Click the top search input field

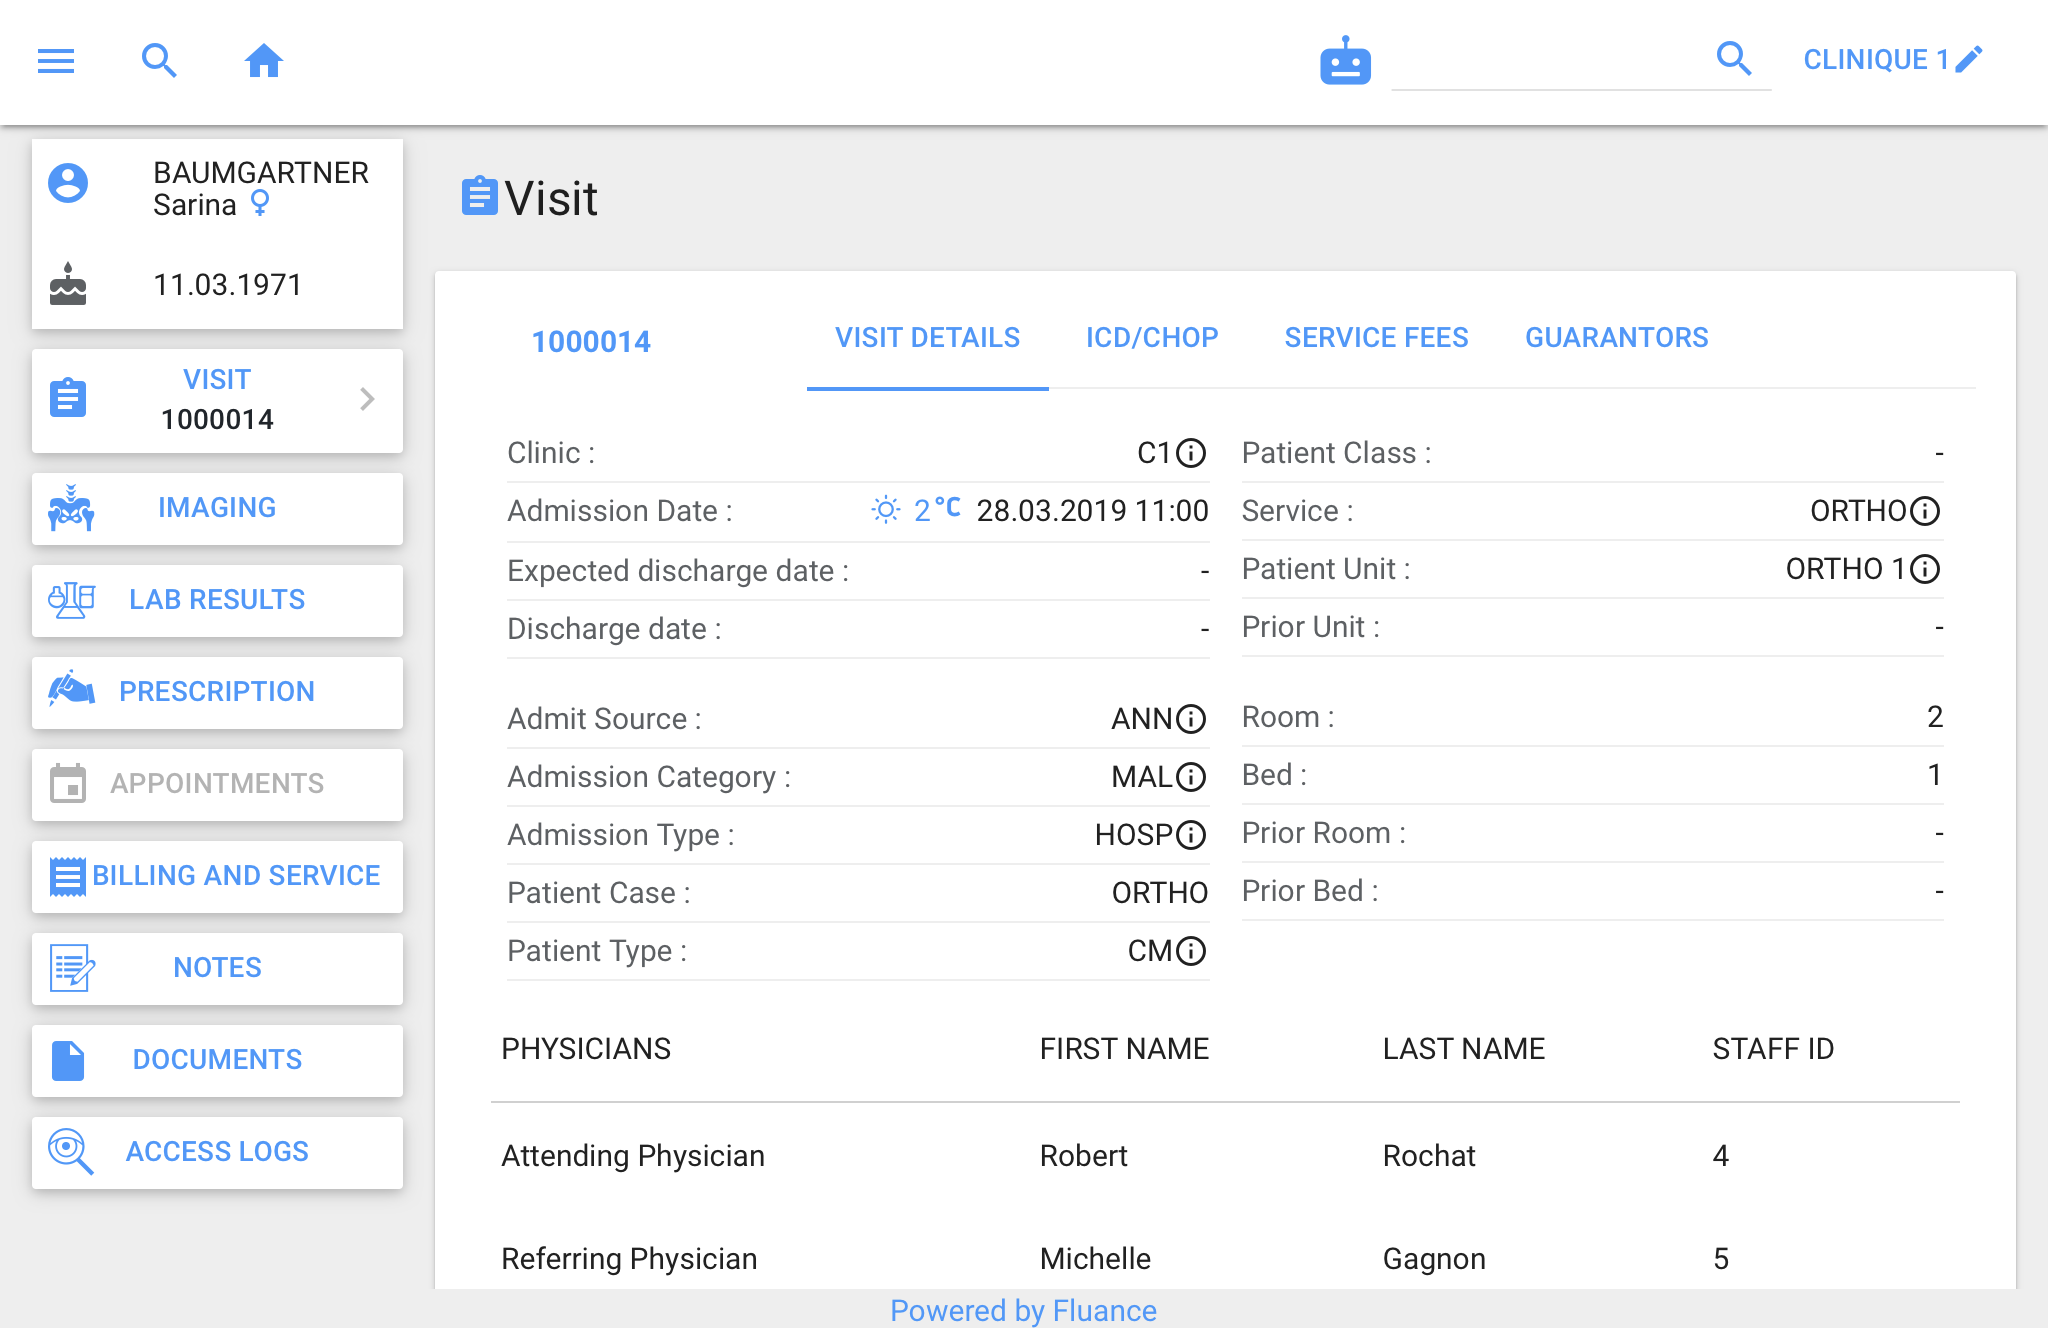click(1550, 62)
